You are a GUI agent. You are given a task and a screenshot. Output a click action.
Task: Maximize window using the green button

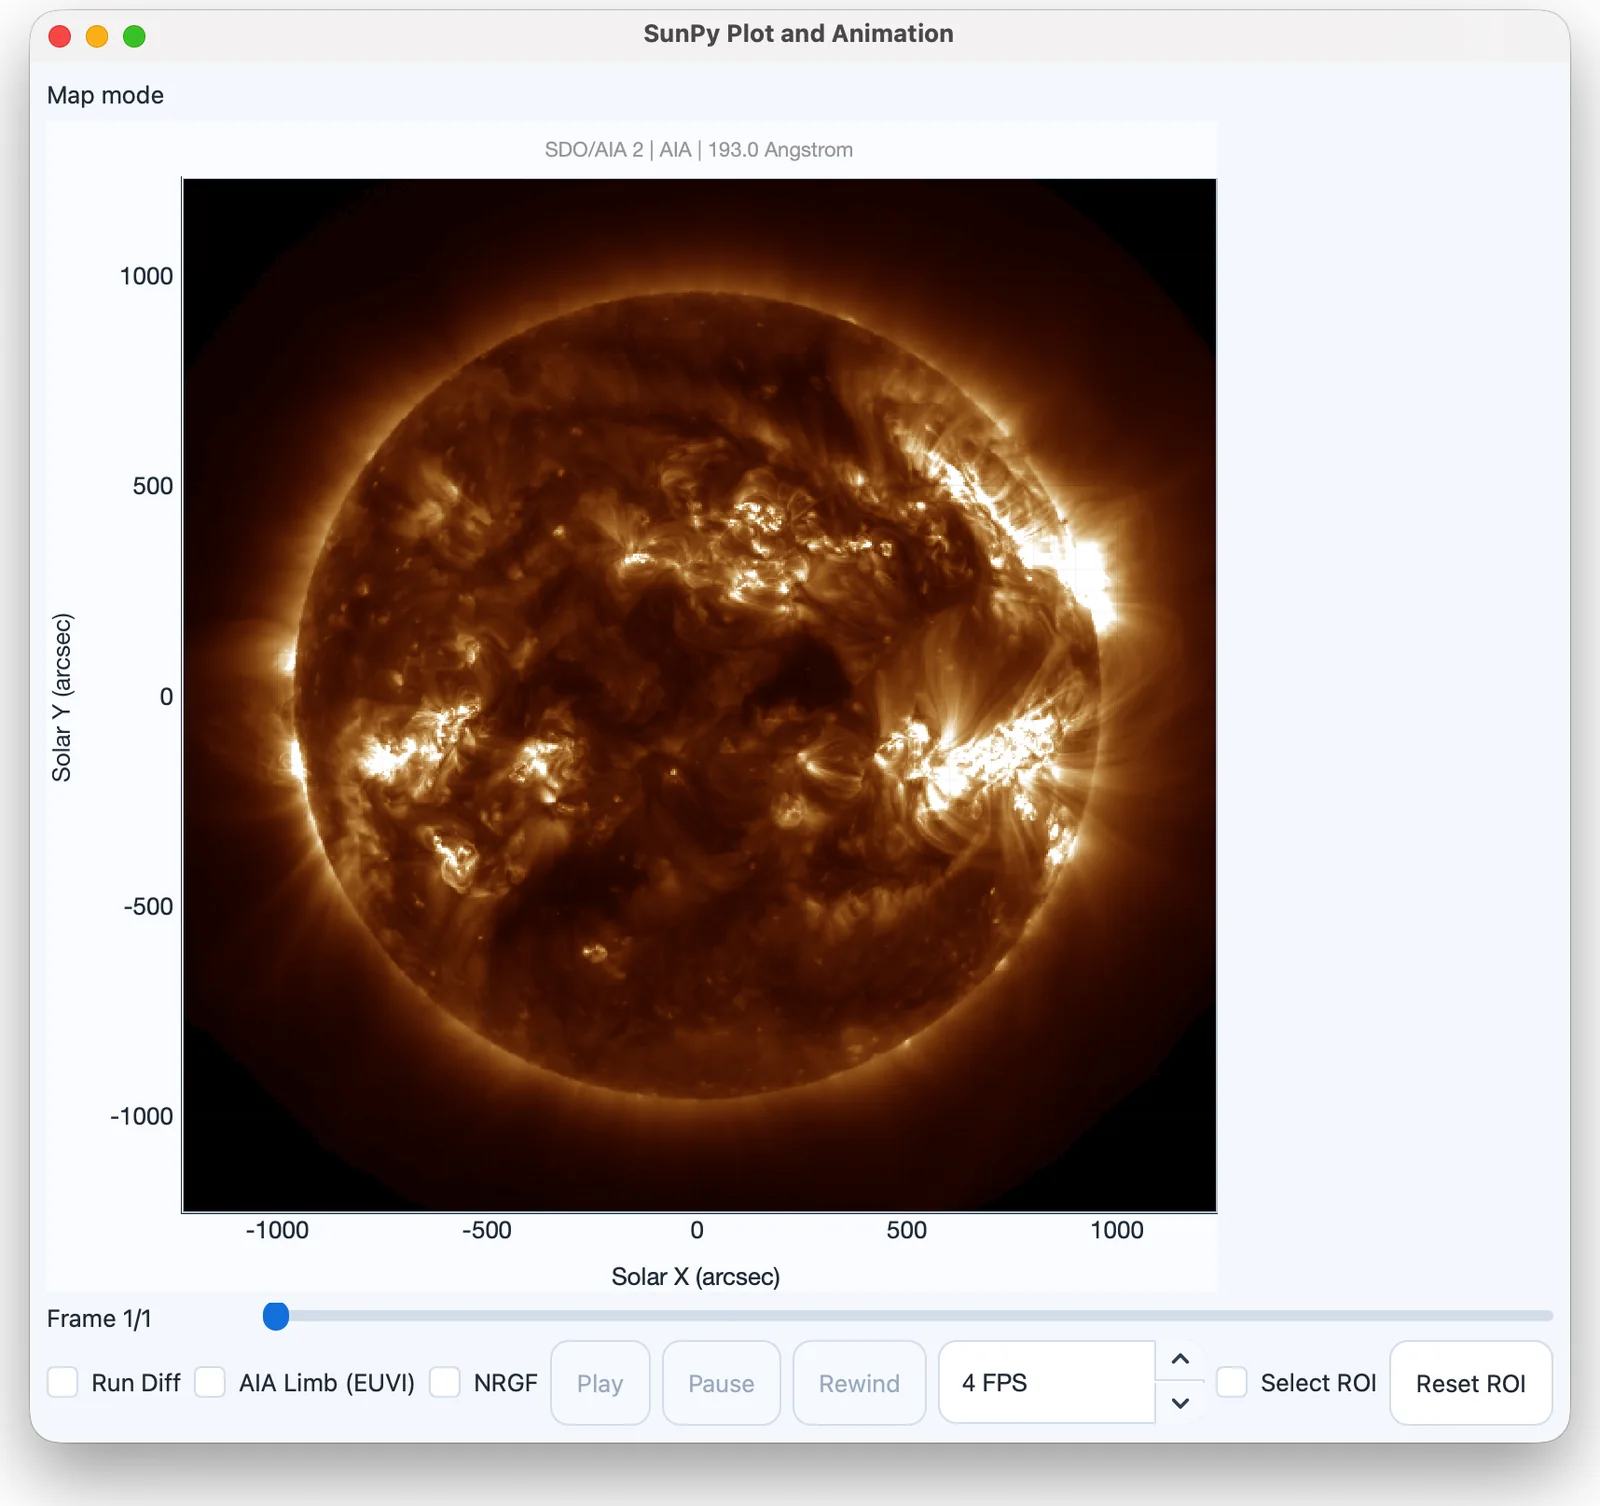[x=134, y=37]
